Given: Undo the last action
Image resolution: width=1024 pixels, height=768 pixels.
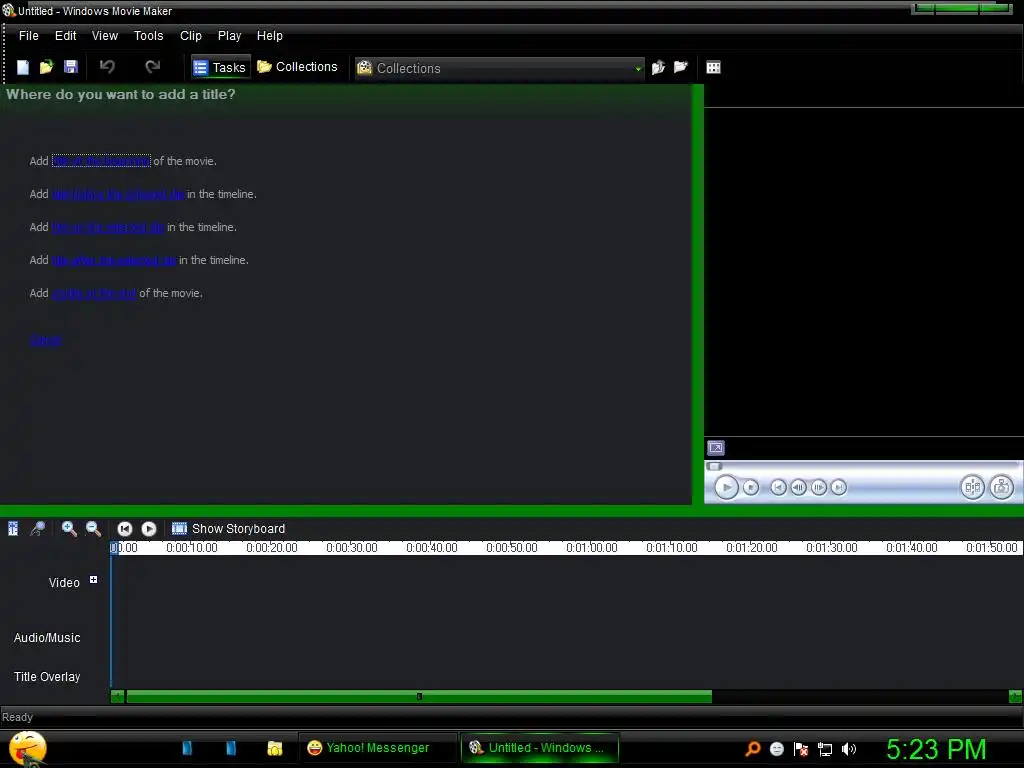Looking at the screenshot, I should click(107, 67).
